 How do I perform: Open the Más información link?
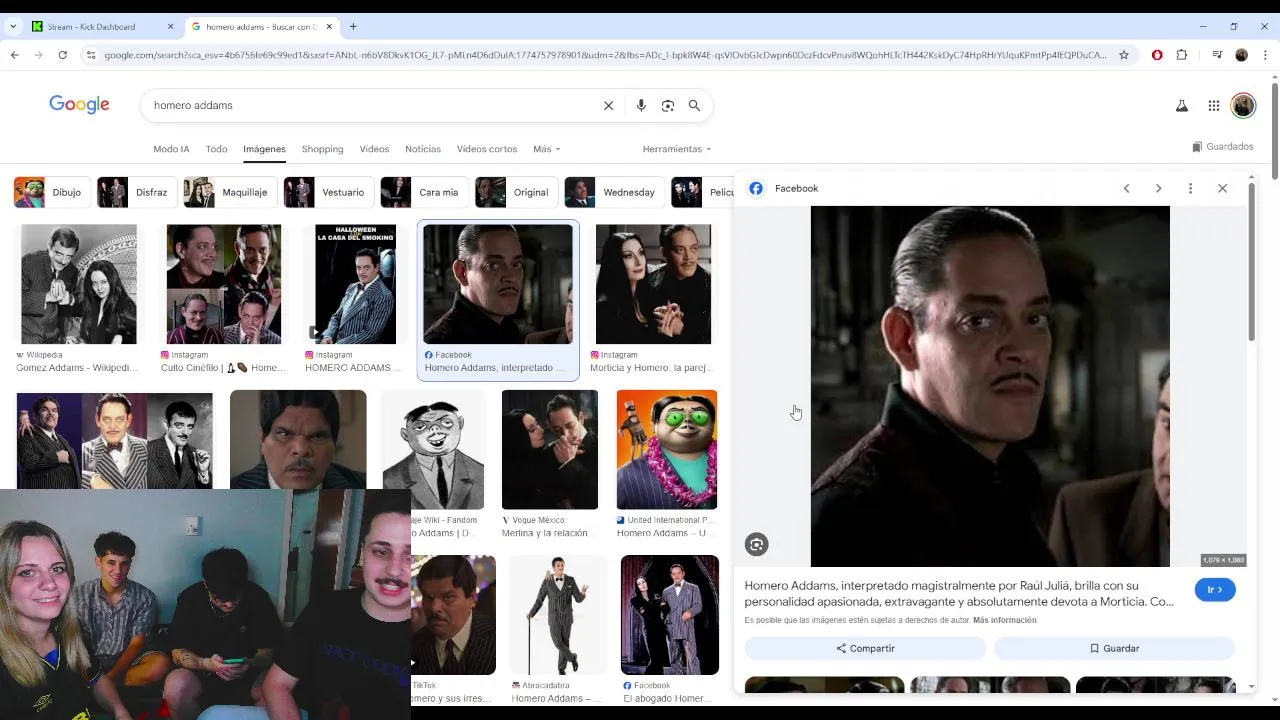point(1004,620)
